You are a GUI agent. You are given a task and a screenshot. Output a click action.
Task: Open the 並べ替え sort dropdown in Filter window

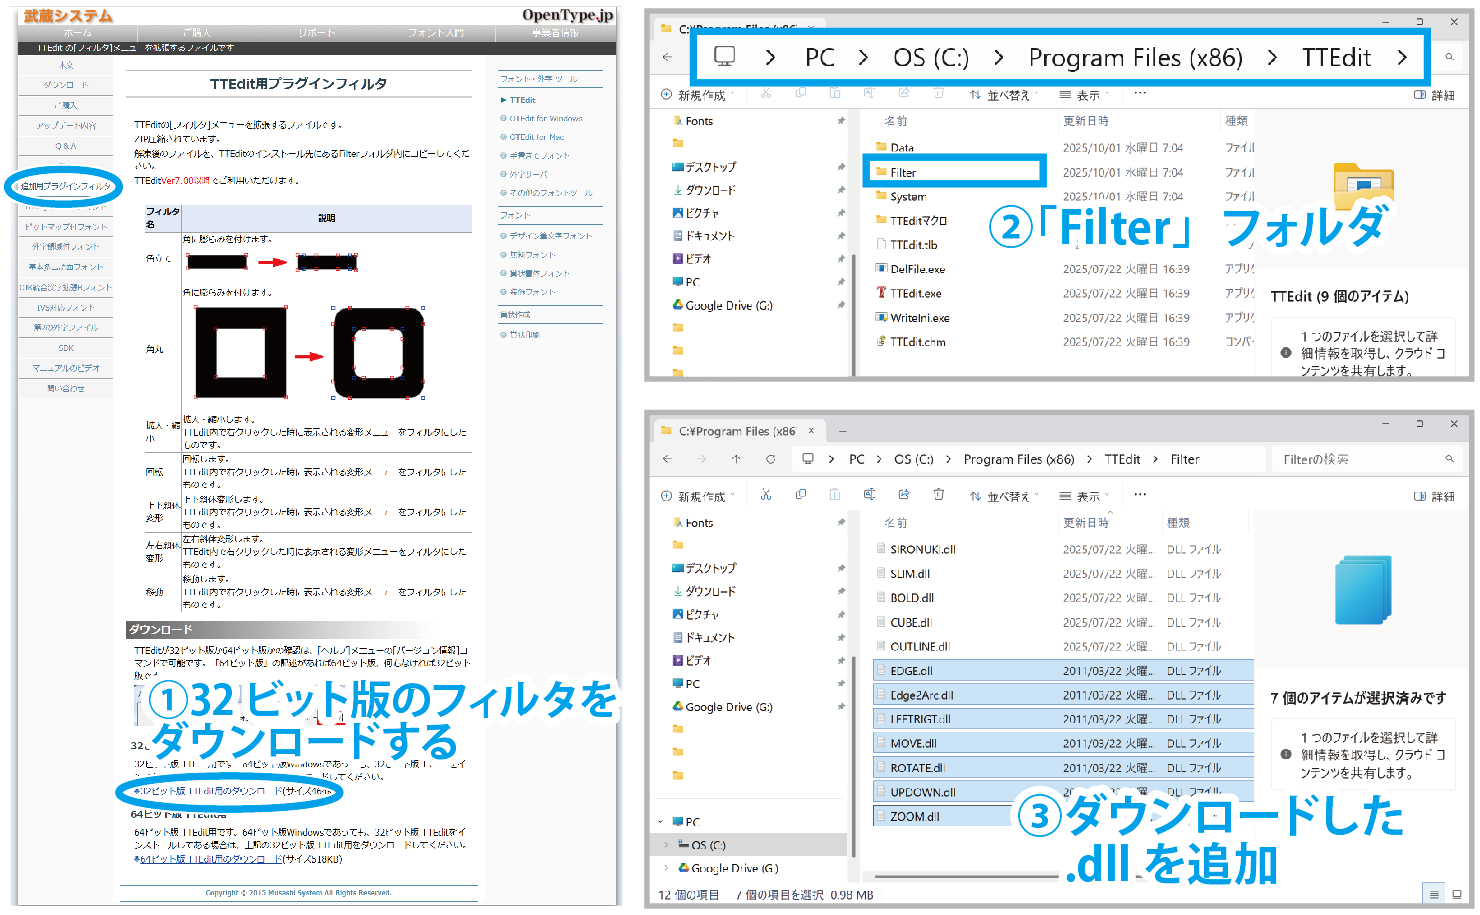click(1004, 496)
